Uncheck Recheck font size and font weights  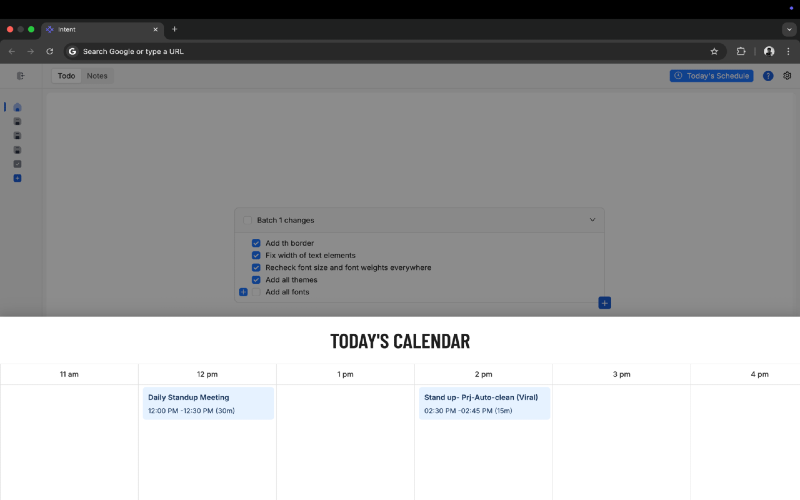pyautogui.click(x=256, y=268)
